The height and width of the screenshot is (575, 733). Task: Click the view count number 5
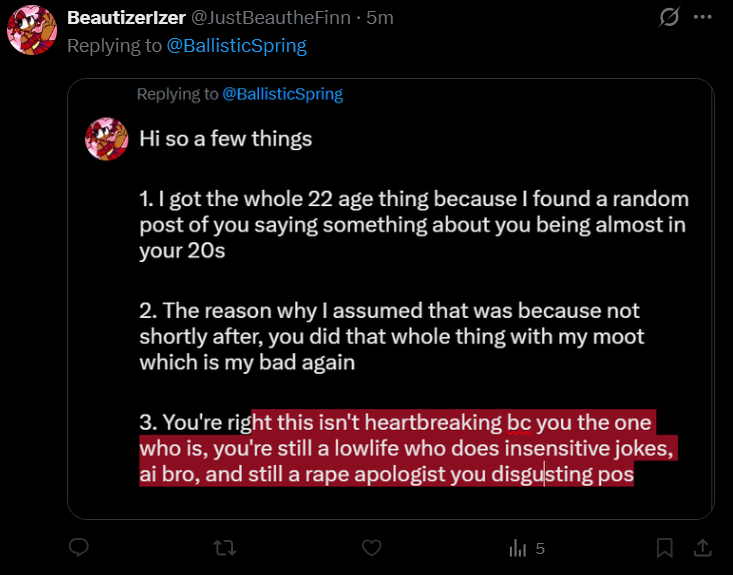[540, 548]
